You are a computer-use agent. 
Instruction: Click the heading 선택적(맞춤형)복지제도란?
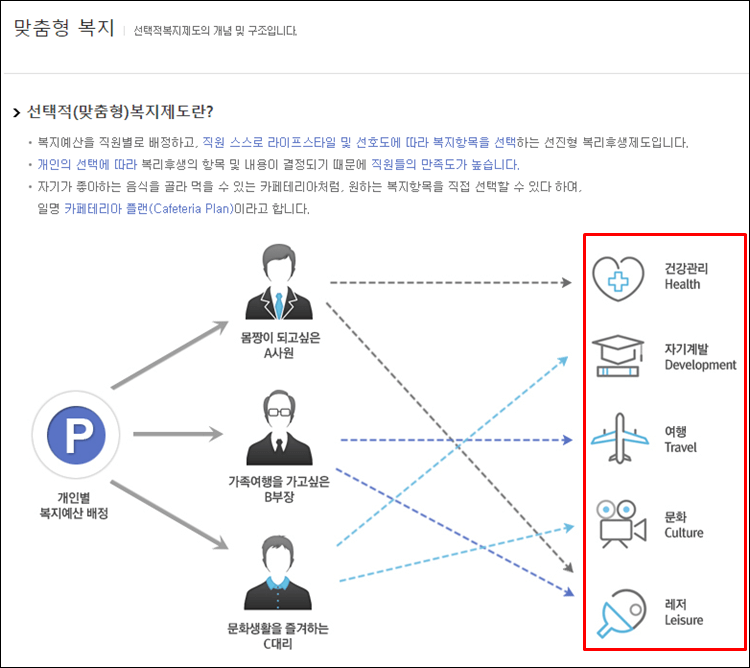[120, 112]
